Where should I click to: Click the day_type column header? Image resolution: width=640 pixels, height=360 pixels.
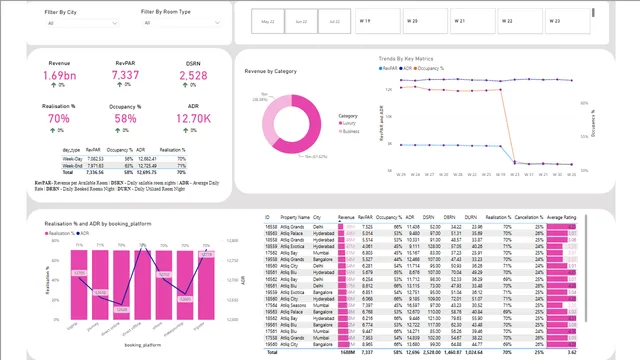[71, 150]
